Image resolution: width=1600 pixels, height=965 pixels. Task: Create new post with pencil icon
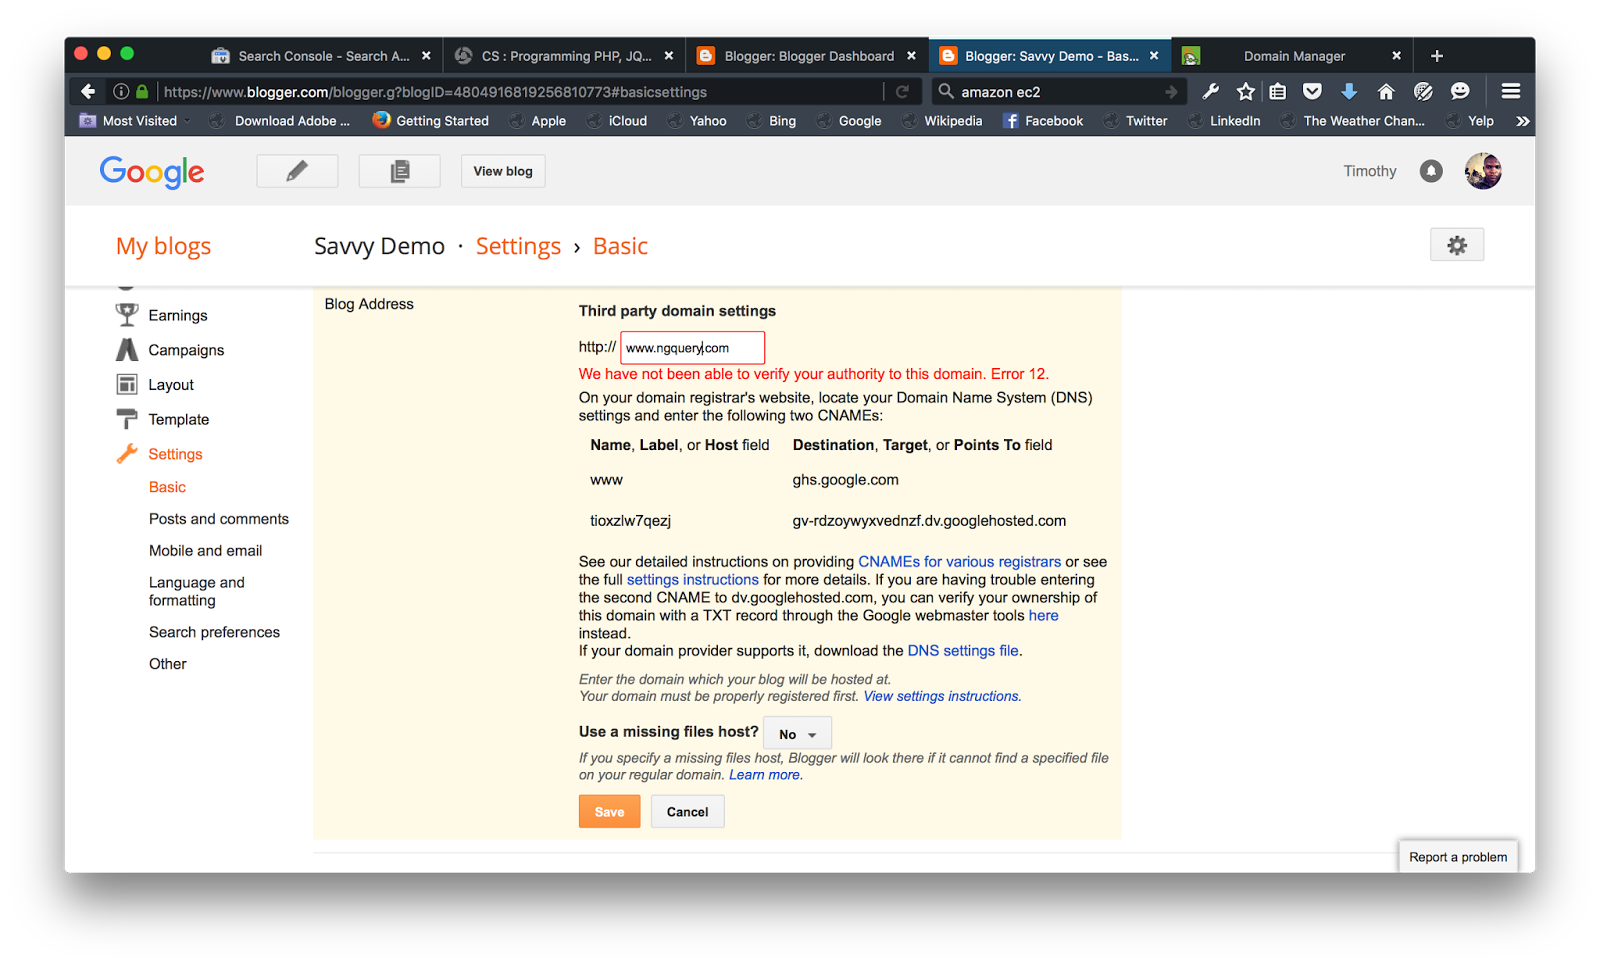[297, 171]
